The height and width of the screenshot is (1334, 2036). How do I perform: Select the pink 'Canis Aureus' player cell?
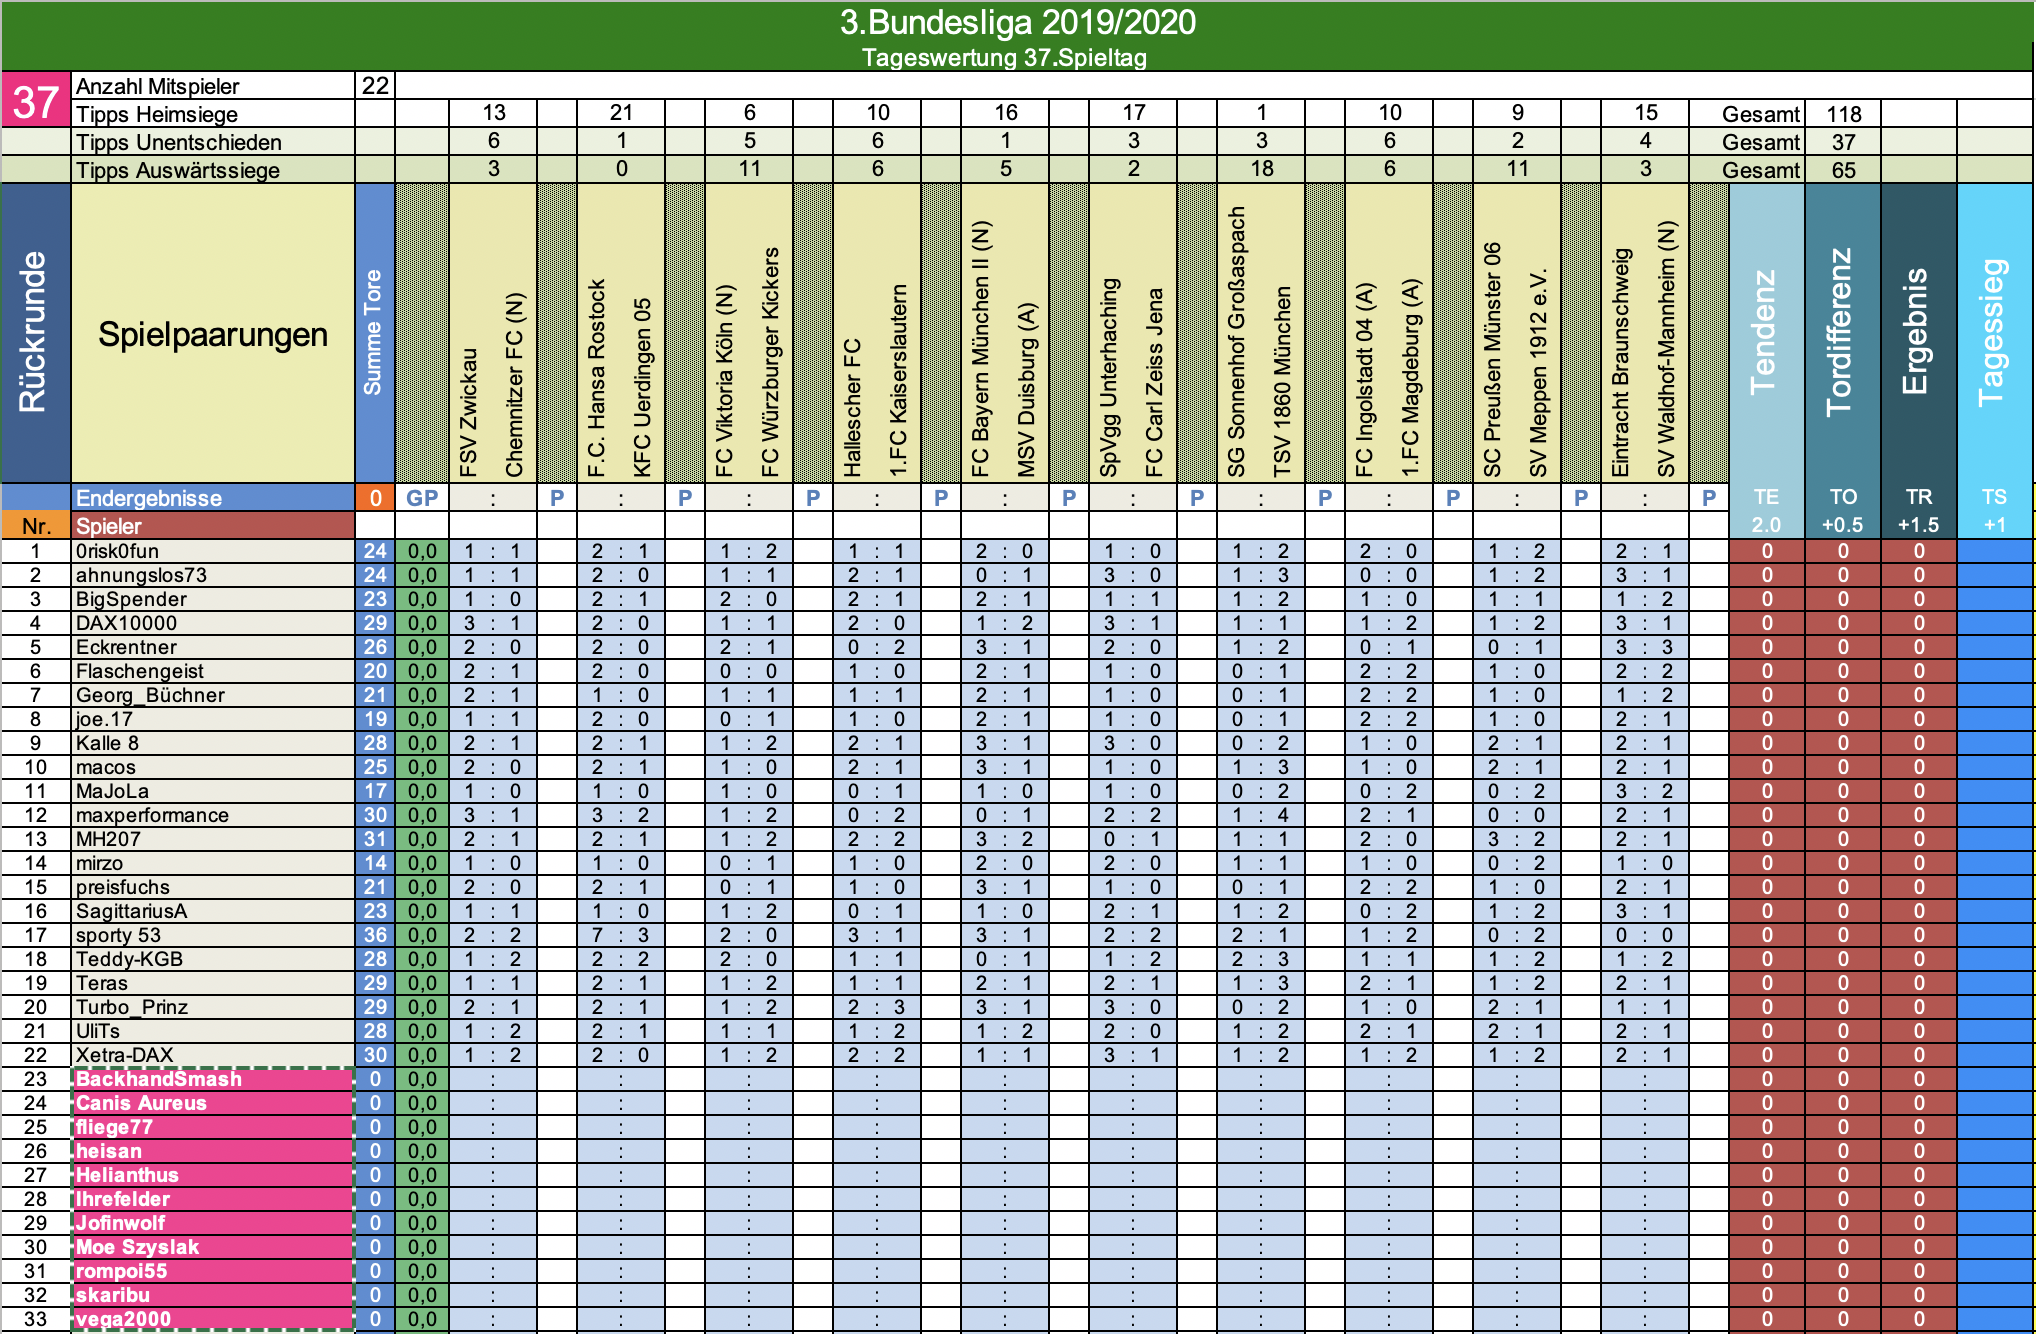[213, 1103]
